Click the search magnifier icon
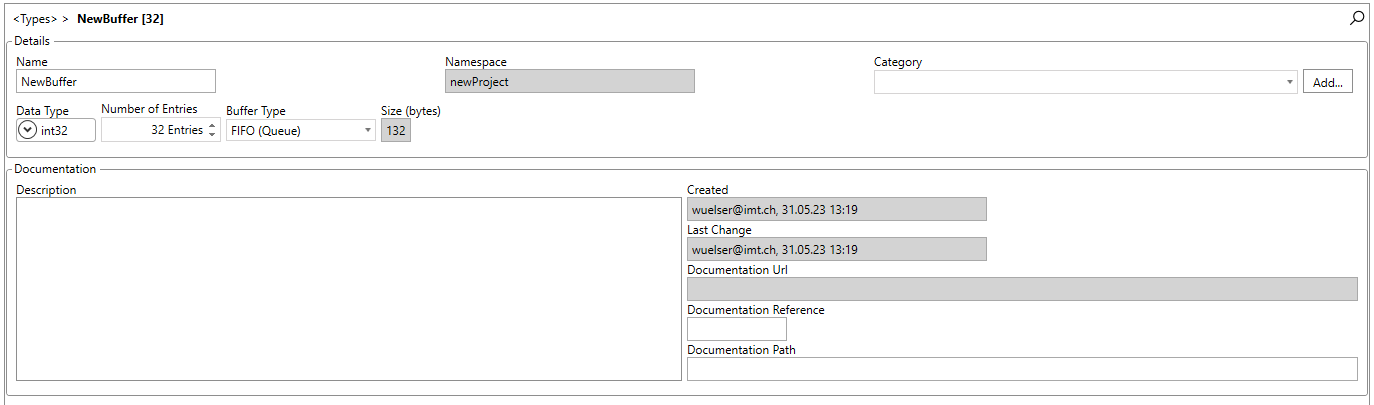This screenshot has height=405, width=1374. point(1357,18)
